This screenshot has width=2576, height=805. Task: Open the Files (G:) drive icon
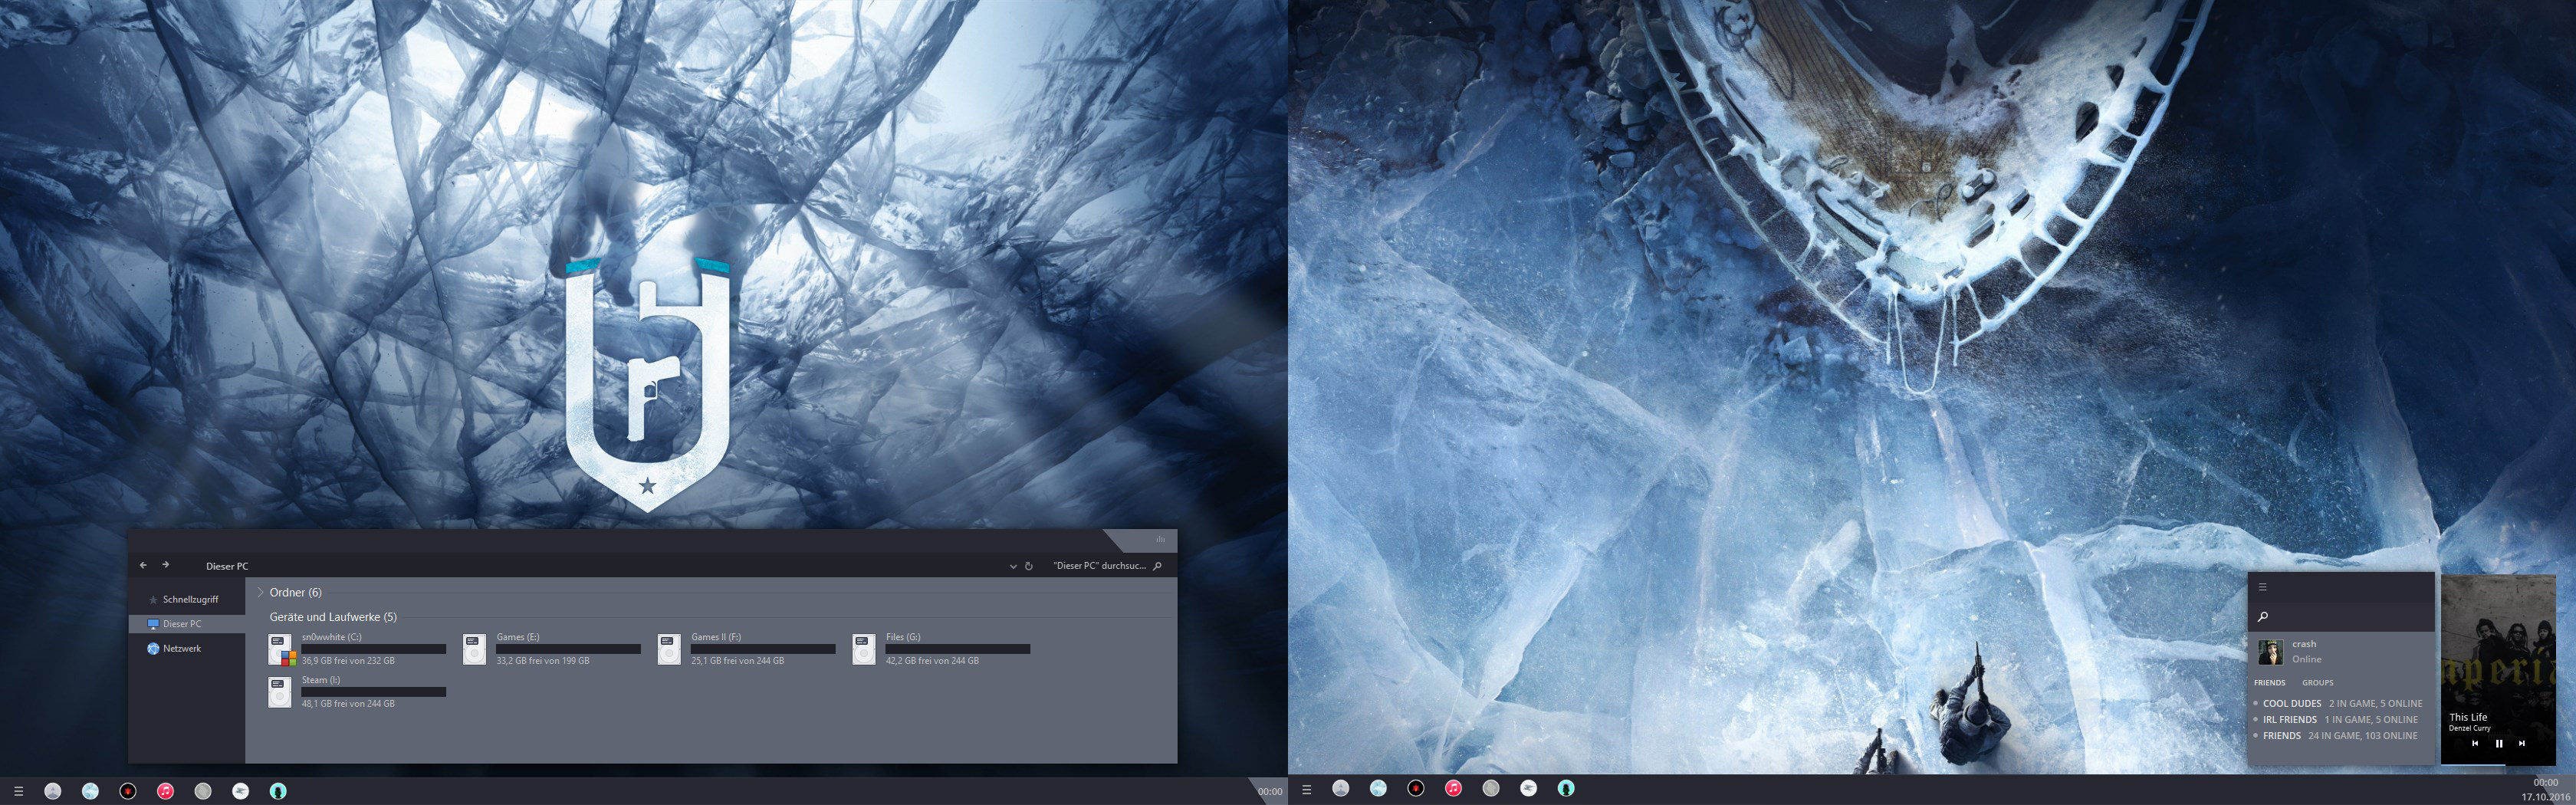tap(864, 649)
